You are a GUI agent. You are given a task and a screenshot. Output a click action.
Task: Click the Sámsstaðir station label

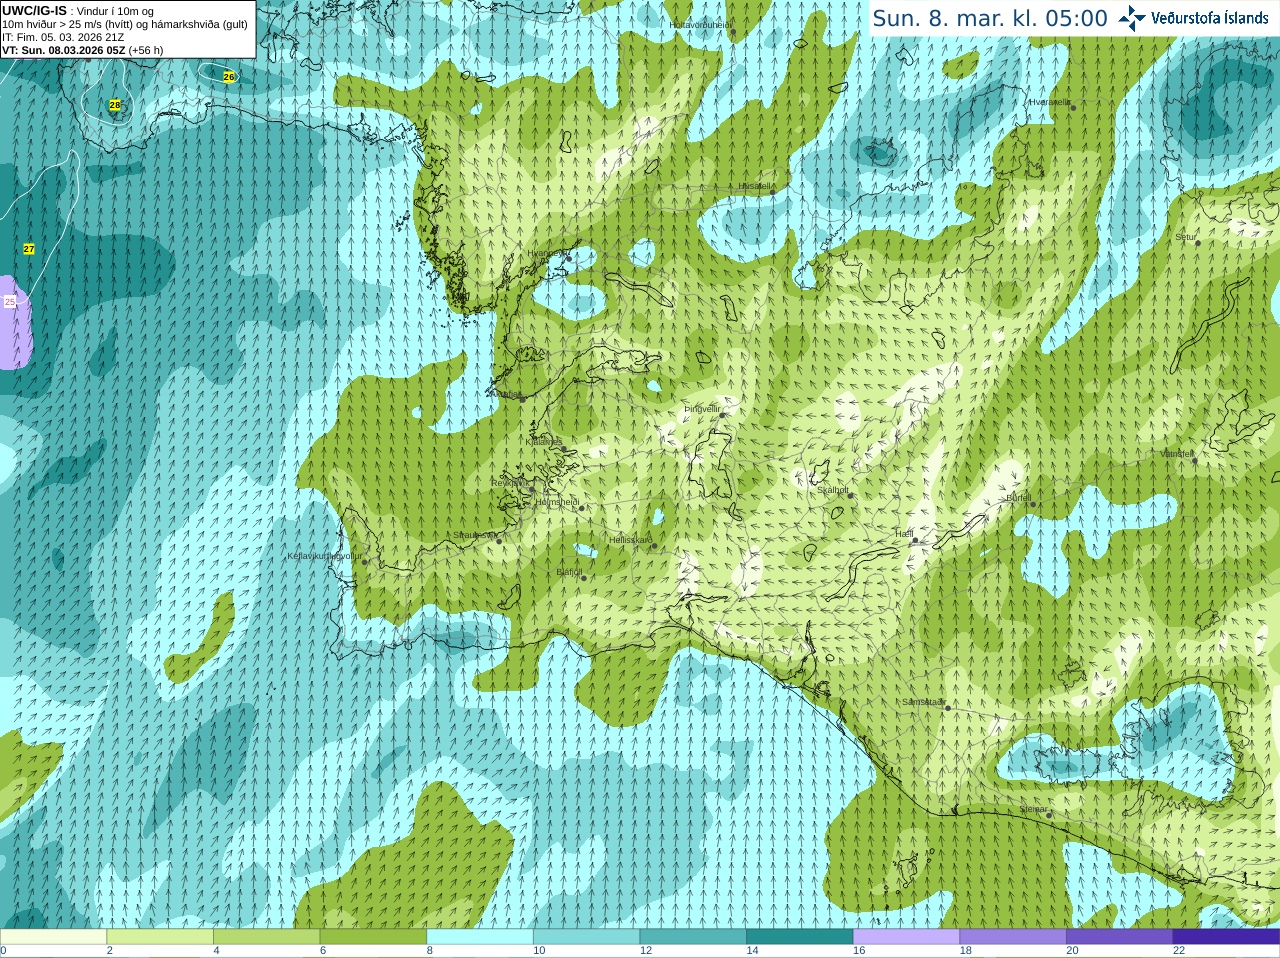pyautogui.click(x=923, y=701)
